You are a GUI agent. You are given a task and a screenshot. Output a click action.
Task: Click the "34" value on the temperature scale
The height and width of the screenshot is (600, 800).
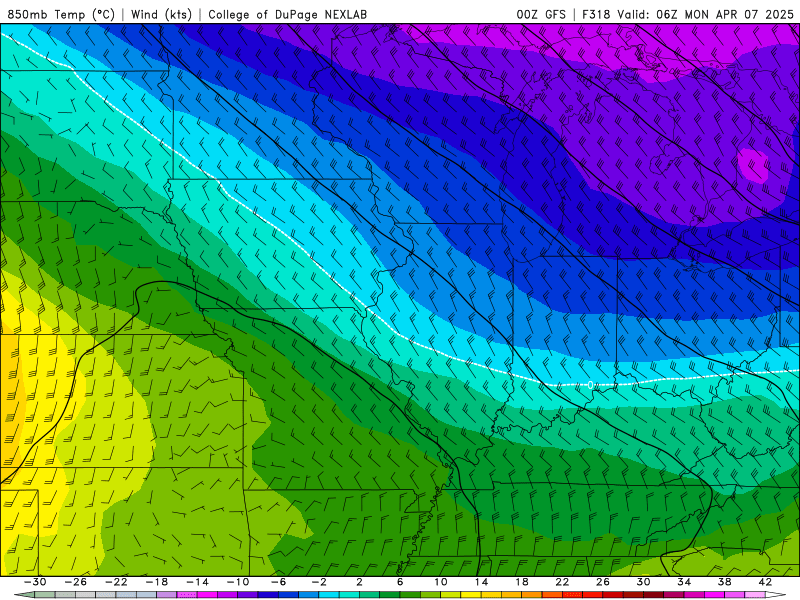[684, 582]
